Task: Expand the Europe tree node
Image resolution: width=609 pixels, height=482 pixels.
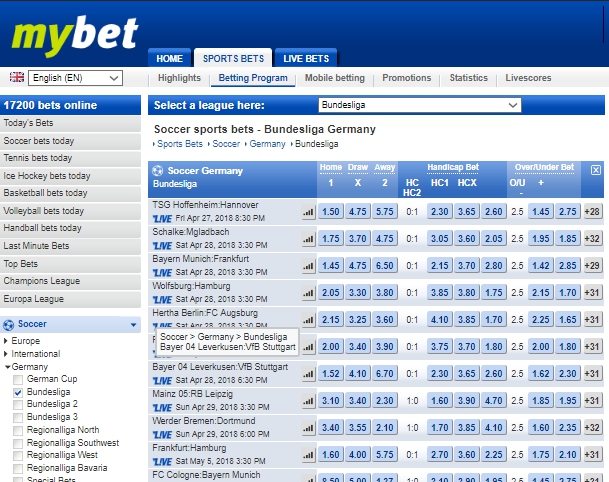Action: tap(5, 341)
